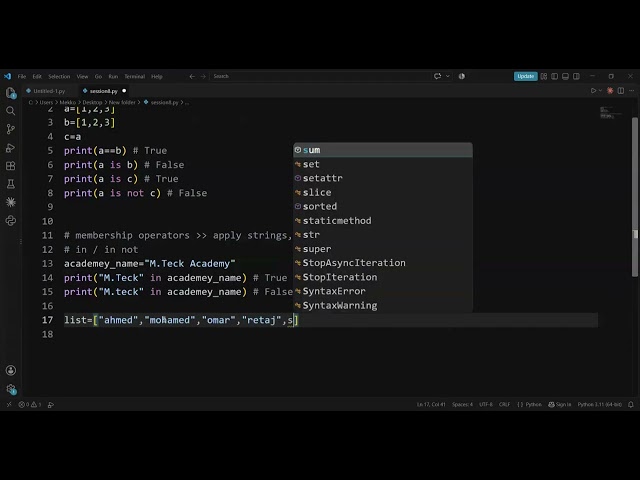Switch to the Untitled-1.py tab
640x480 pixels.
(49, 91)
